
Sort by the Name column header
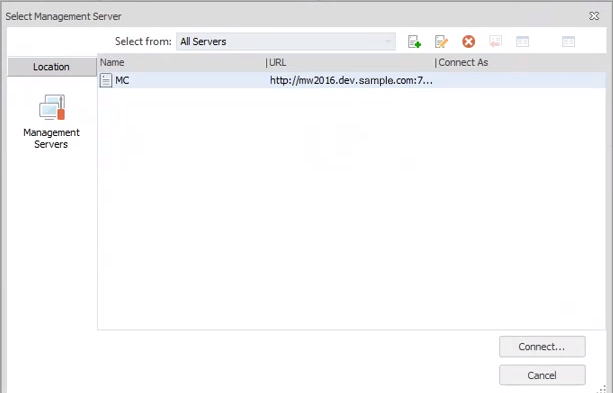112,63
